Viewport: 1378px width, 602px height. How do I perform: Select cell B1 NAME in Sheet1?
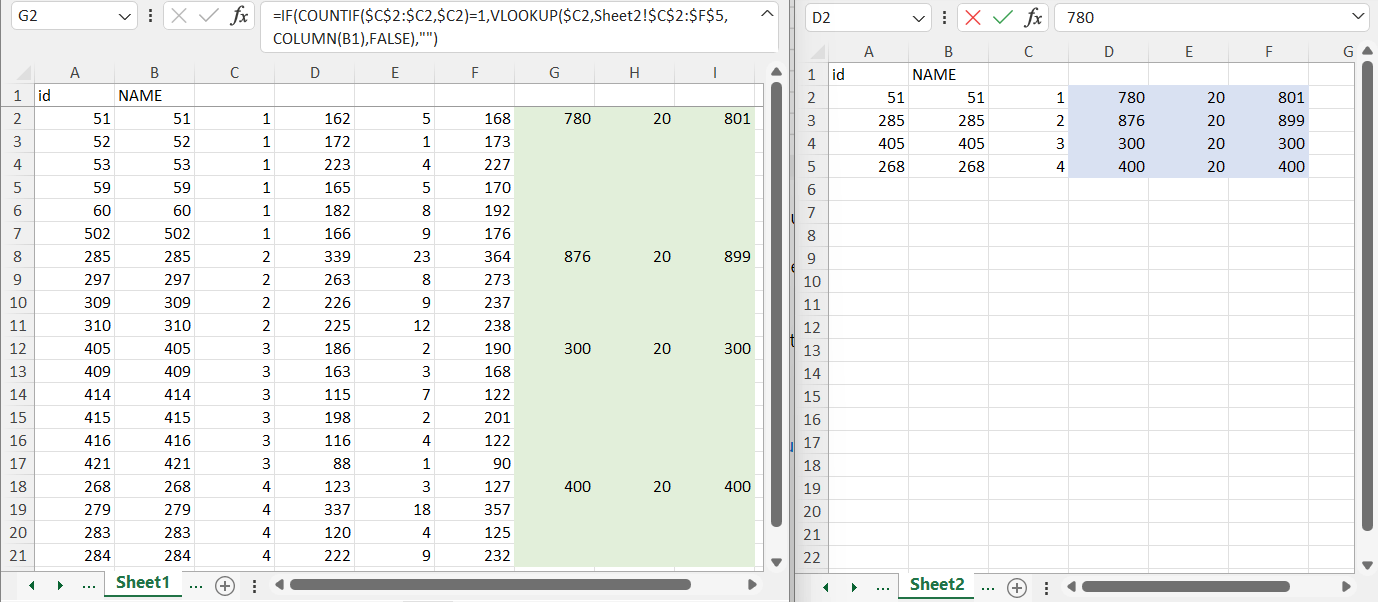[x=154, y=95]
